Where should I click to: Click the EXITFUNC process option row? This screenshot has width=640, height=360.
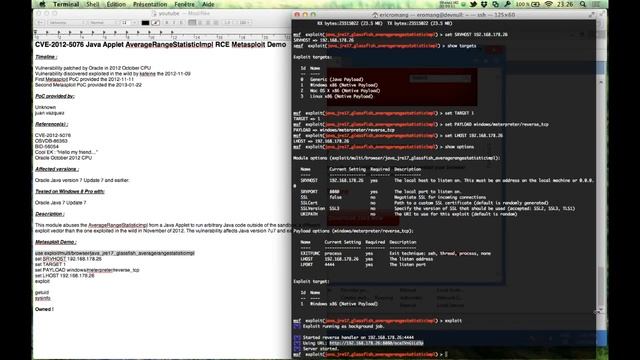(x=396, y=253)
